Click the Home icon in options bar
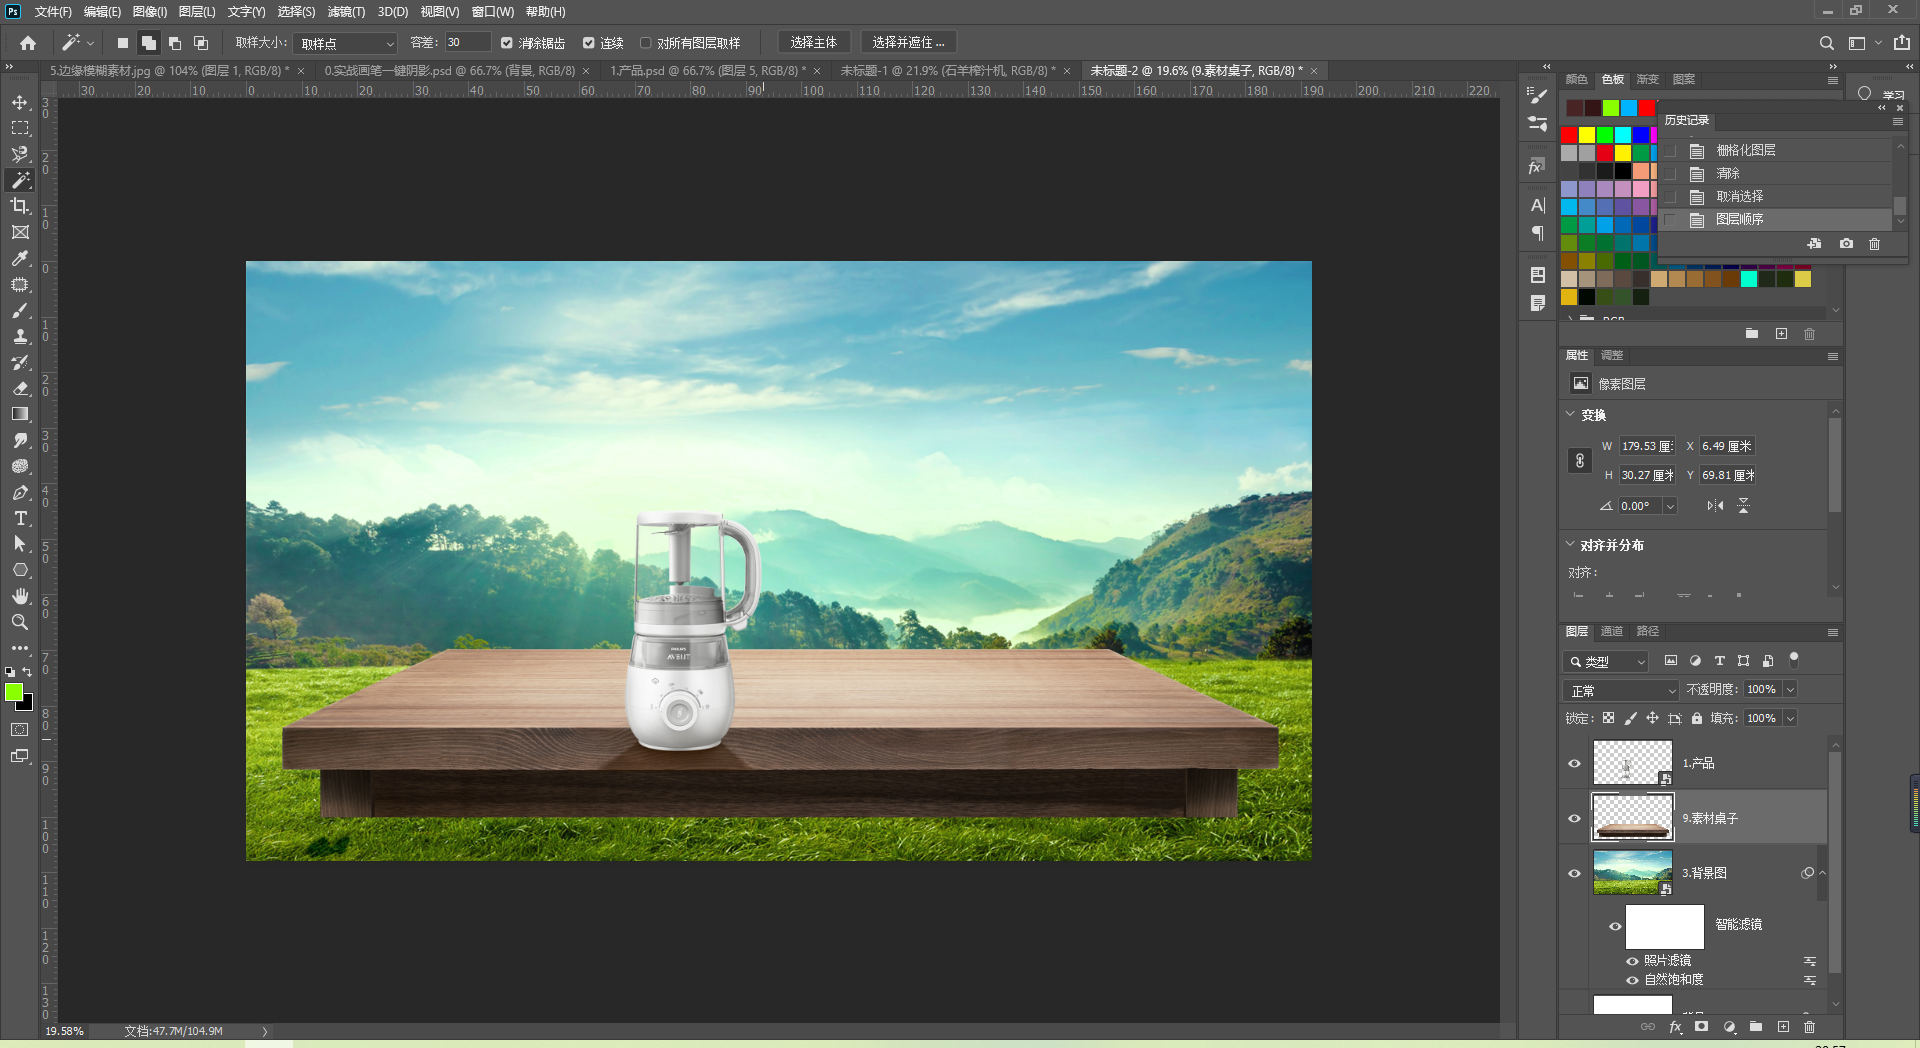1920x1048 pixels. (x=28, y=43)
